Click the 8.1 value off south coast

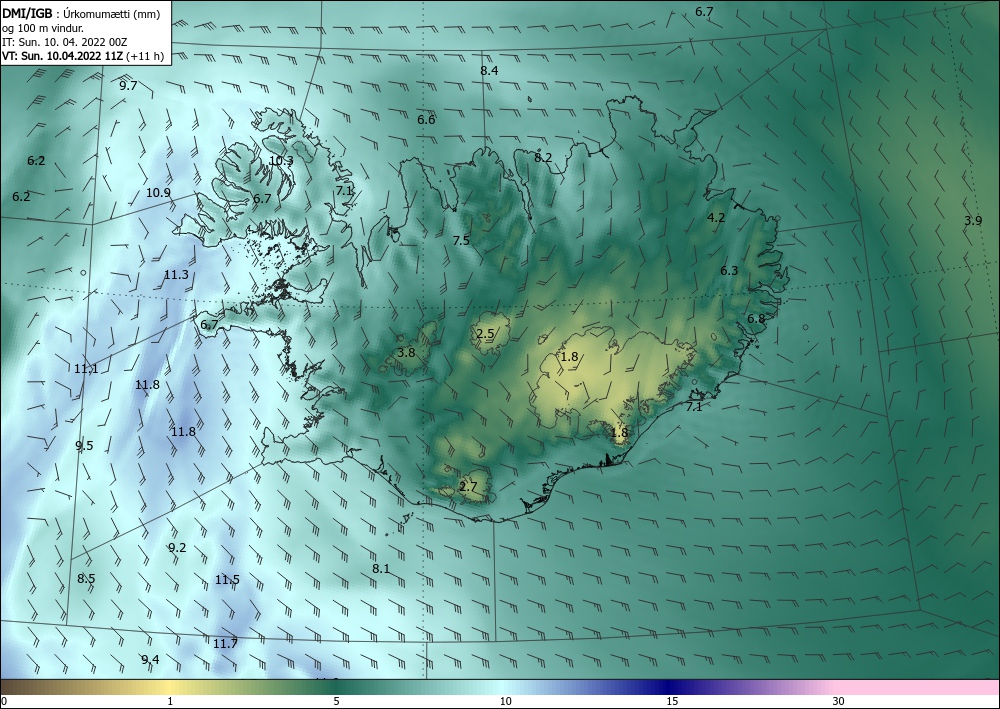click(x=381, y=568)
